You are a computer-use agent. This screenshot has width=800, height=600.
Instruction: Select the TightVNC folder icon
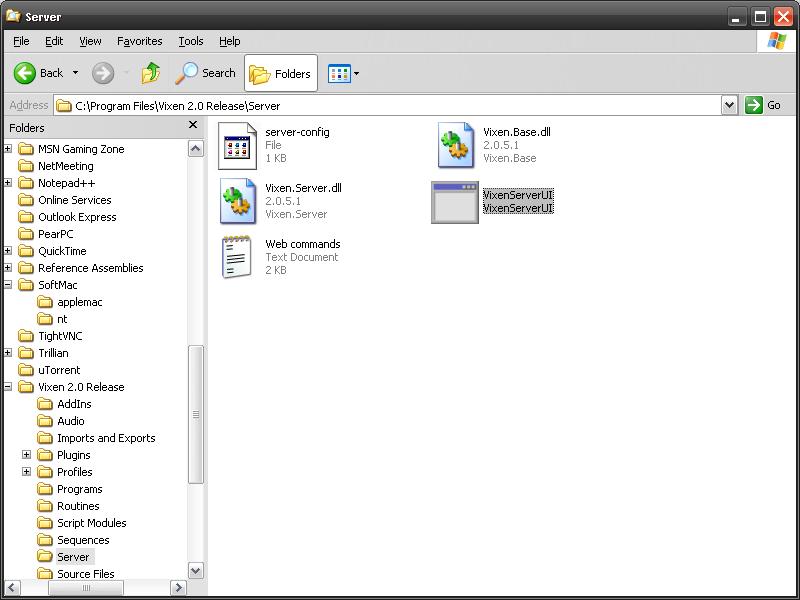[x=26, y=336]
